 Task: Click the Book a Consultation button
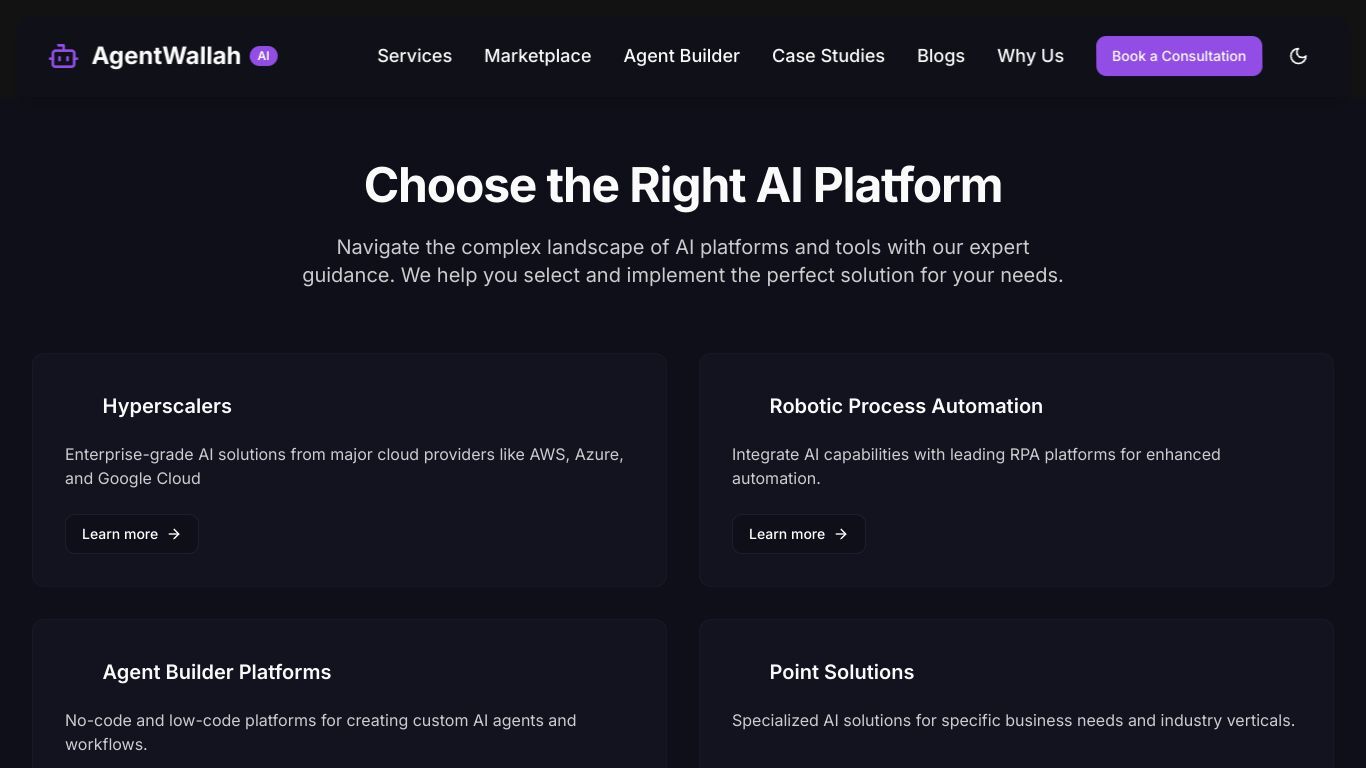pyautogui.click(x=1179, y=56)
